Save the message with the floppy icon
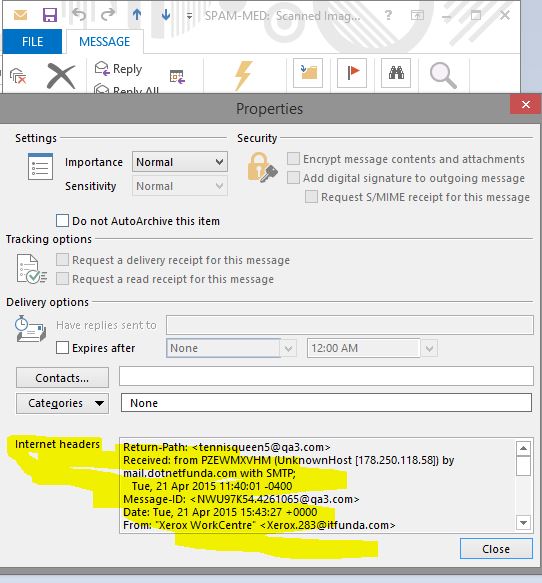 point(50,15)
